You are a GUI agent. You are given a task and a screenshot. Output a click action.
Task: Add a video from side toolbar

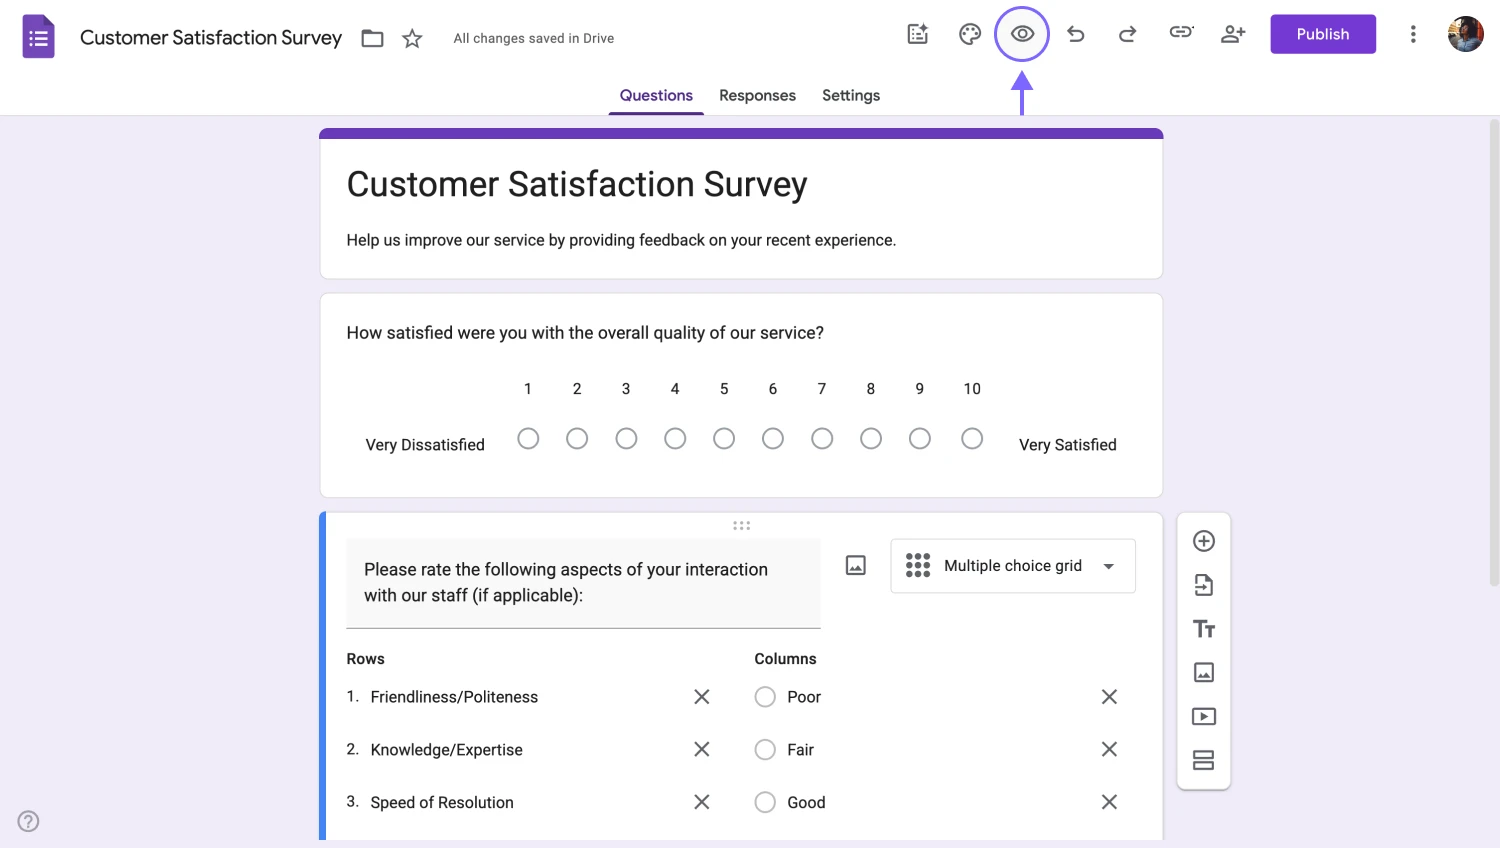tap(1204, 717)
